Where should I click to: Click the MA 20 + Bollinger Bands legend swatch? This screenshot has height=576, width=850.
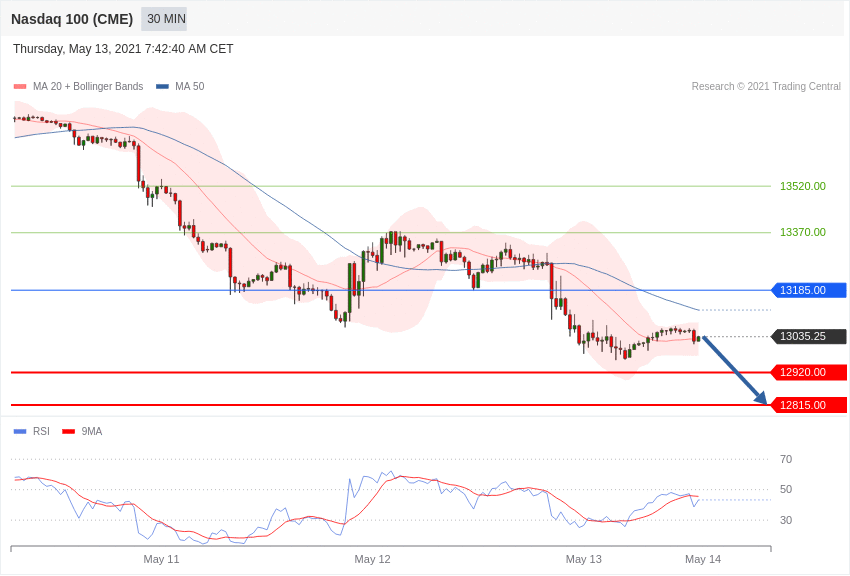pos(20,87)
